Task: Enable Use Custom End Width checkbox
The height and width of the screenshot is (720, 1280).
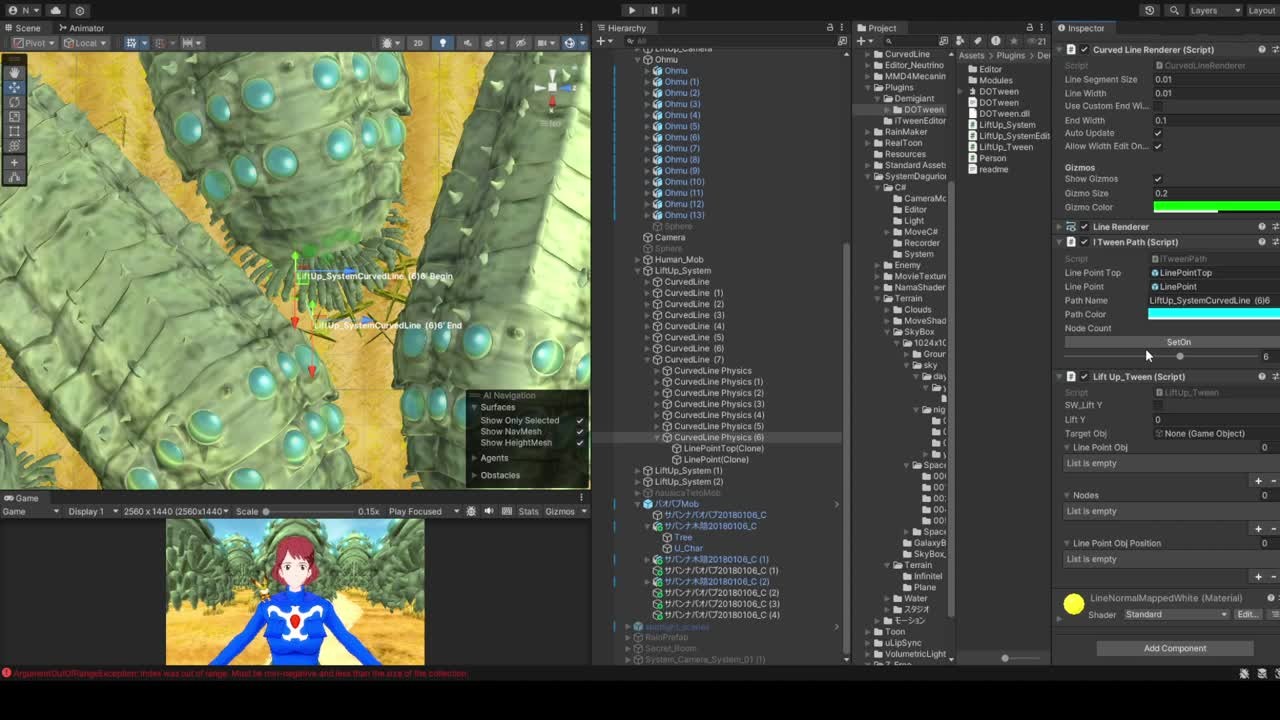Action: pos(1158,106)
